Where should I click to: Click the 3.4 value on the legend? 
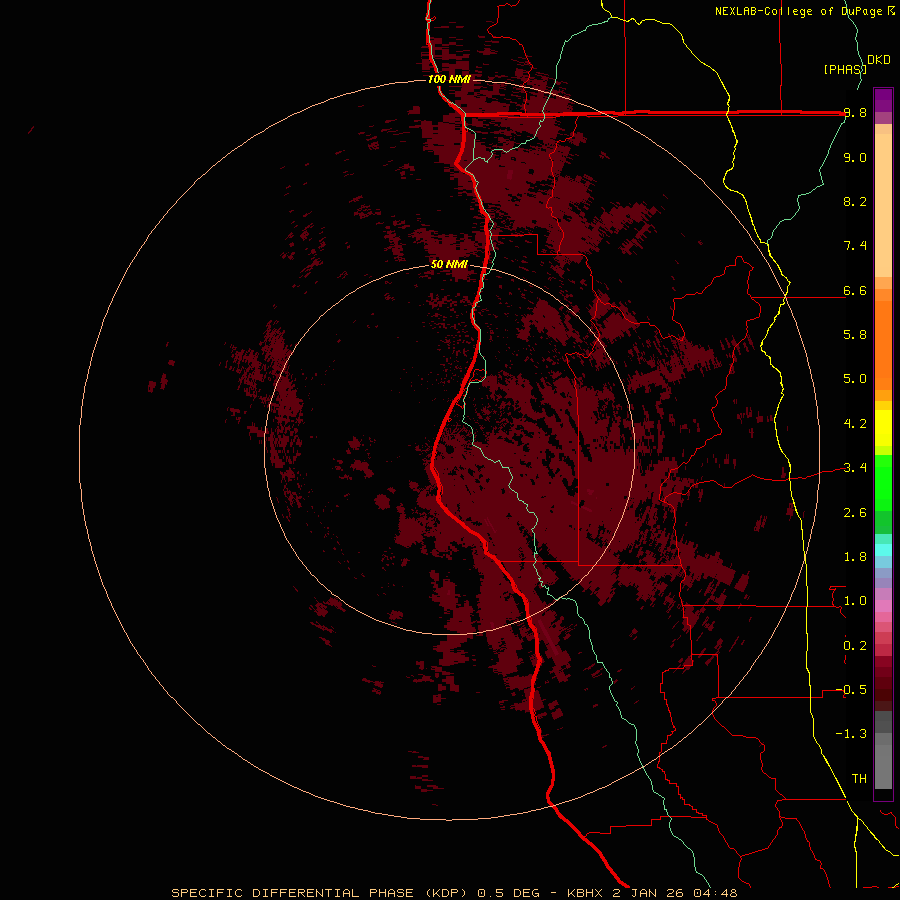click(855, 468)
